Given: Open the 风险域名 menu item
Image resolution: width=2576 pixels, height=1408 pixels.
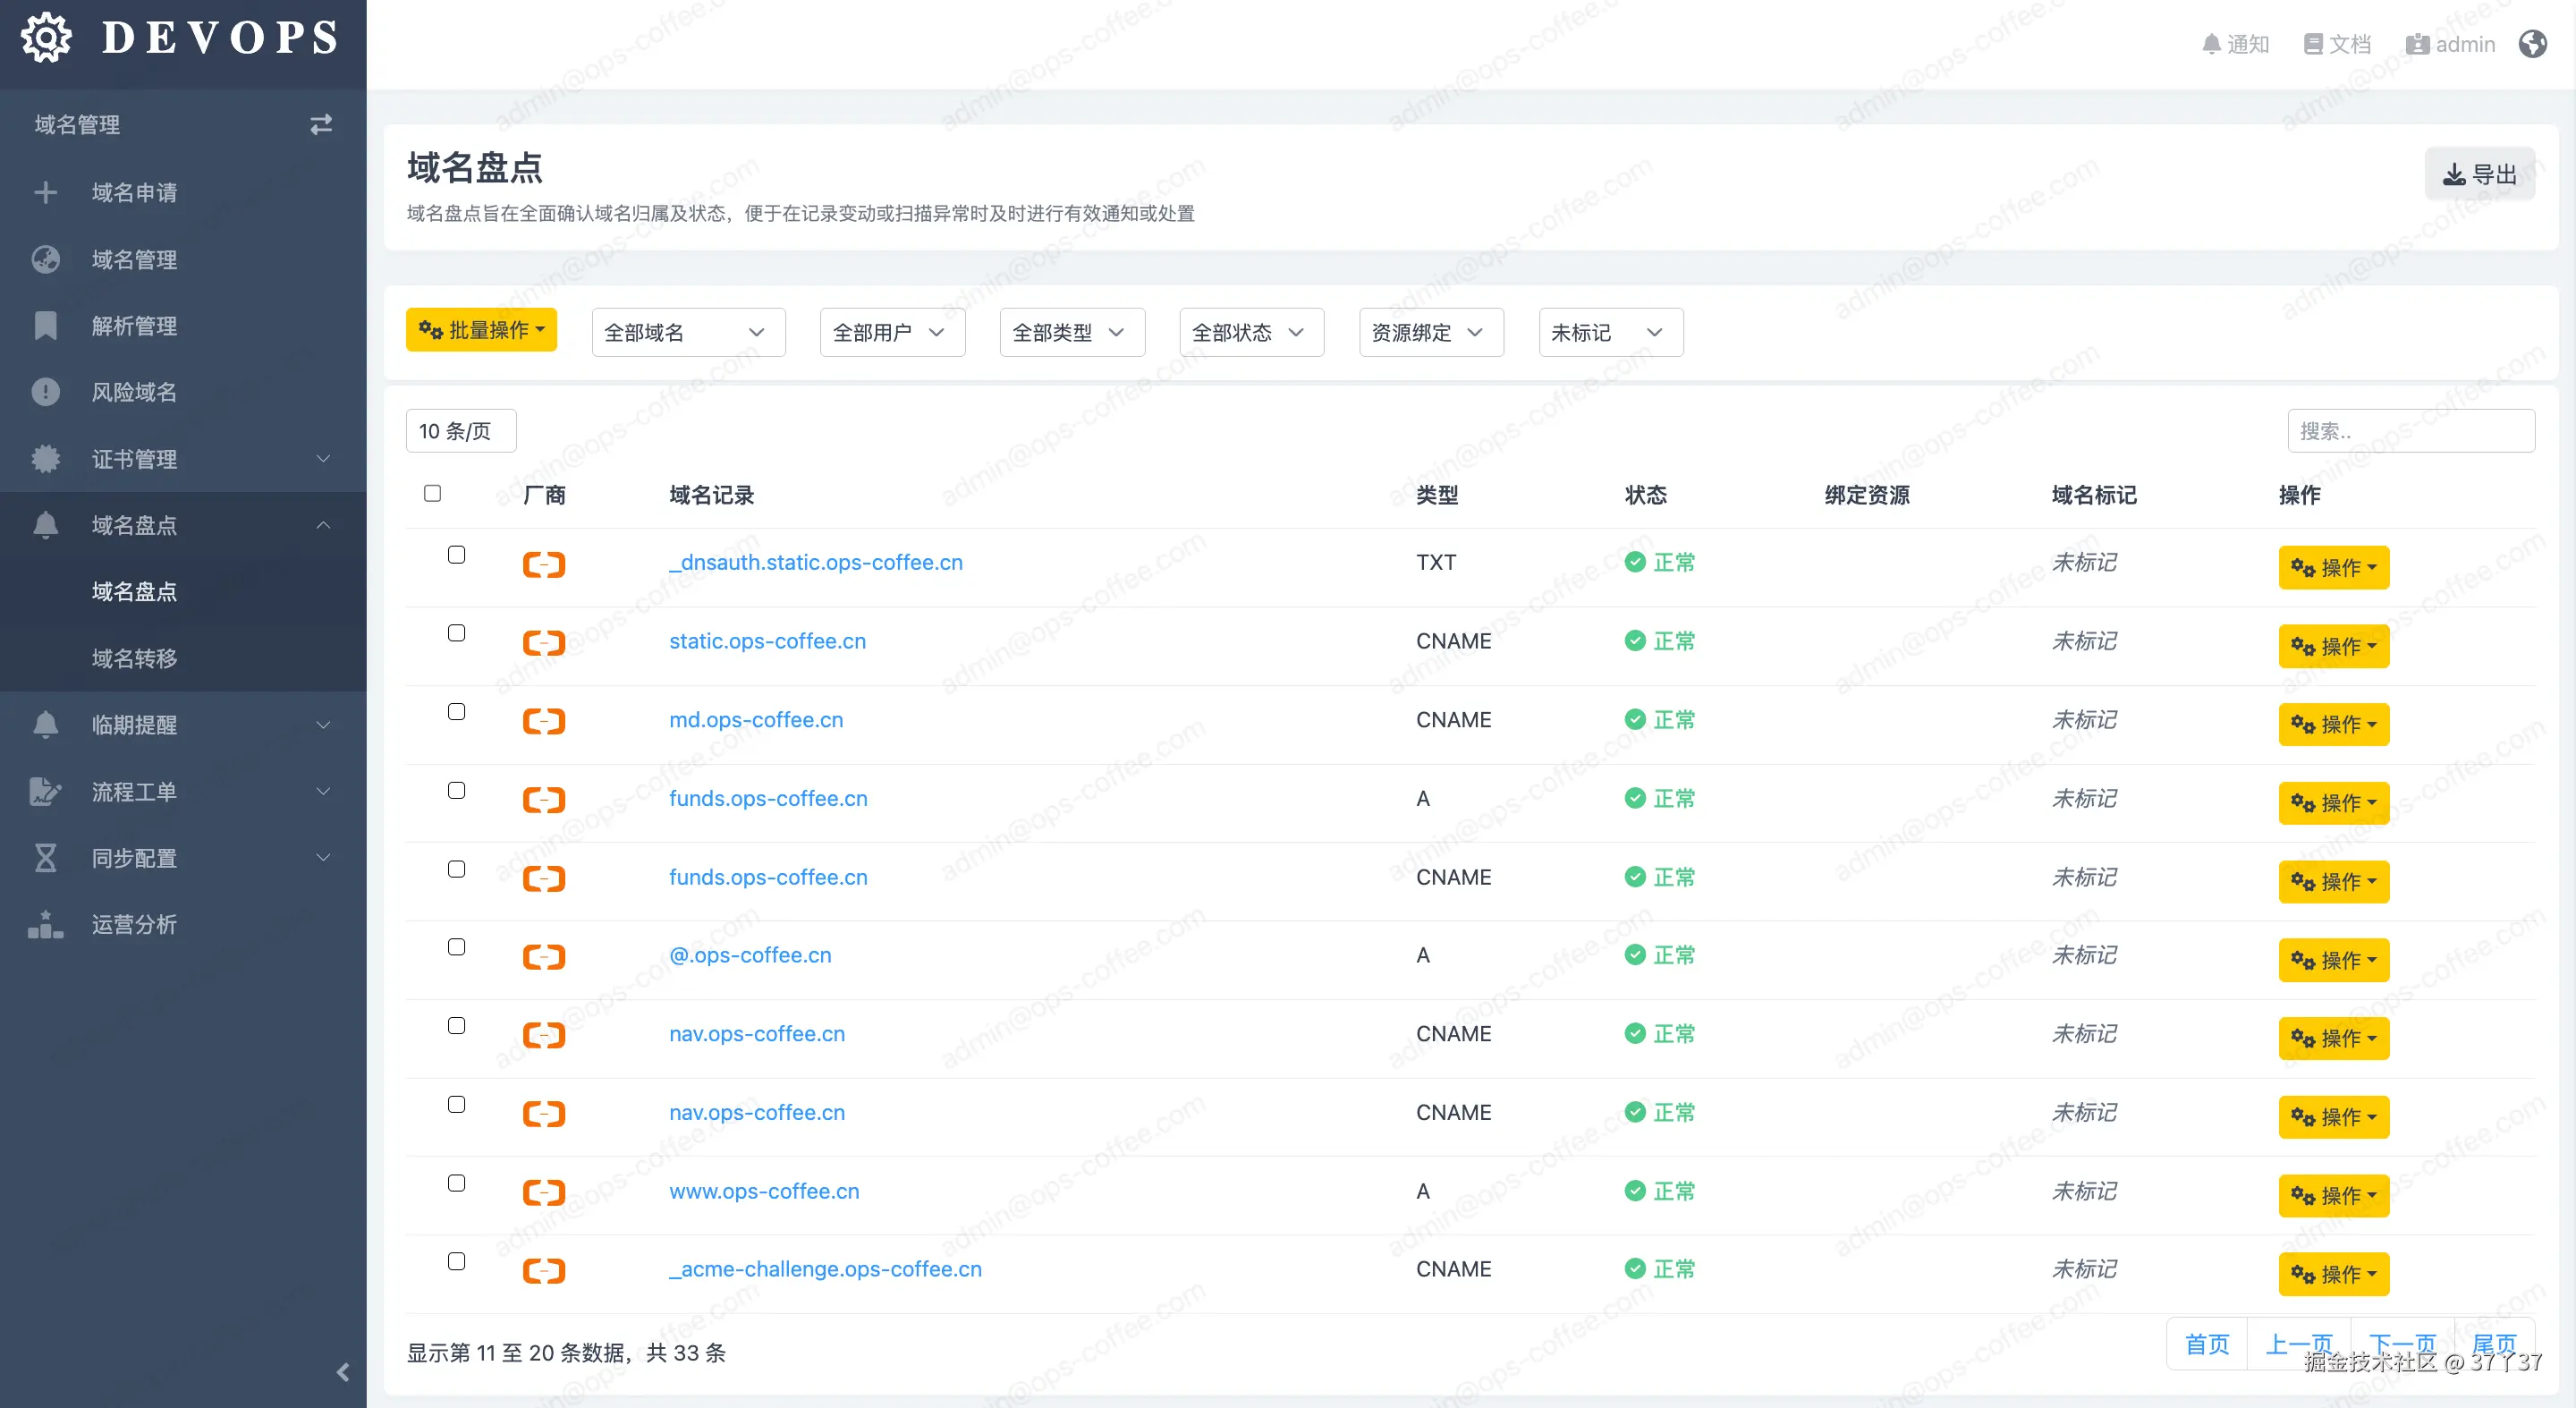Looking at the screenshot, I should (183, 392).
